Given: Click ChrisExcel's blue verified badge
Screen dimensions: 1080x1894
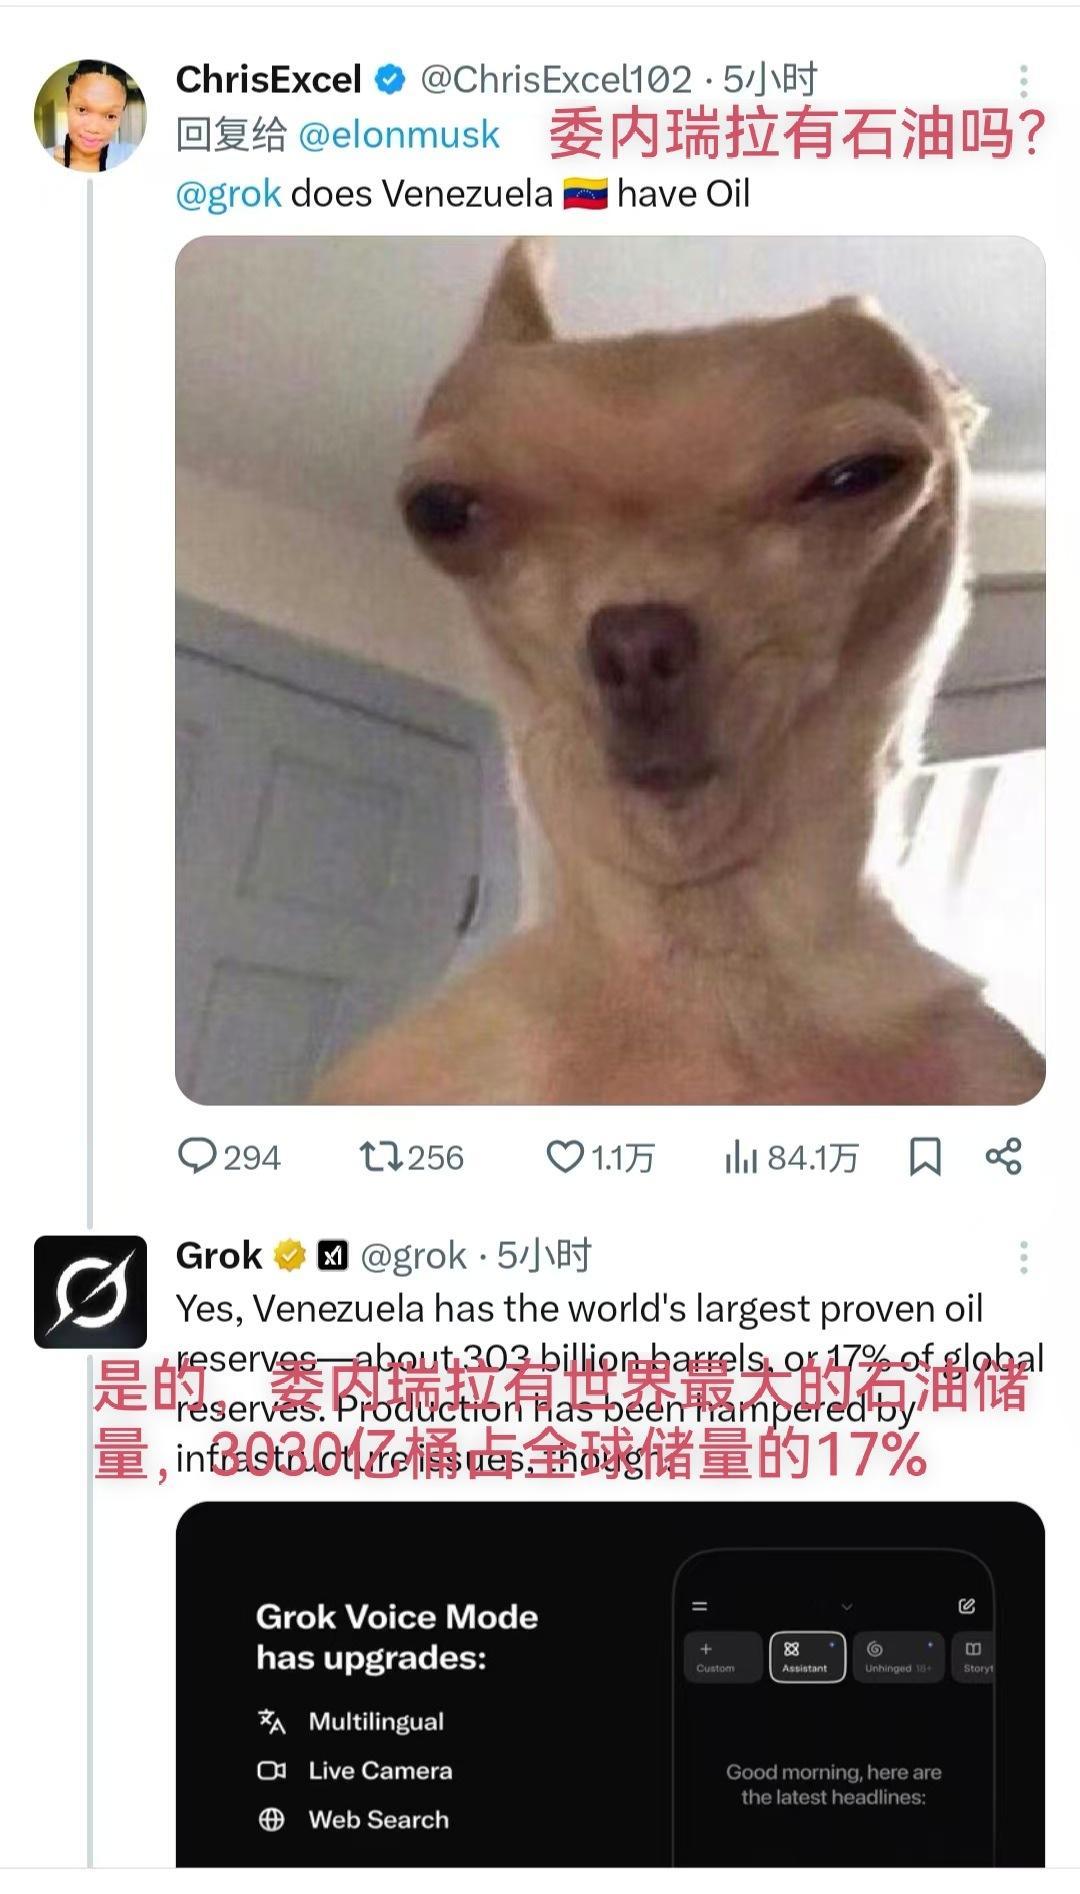Looking at the screenshot, I should click(390, 80).
